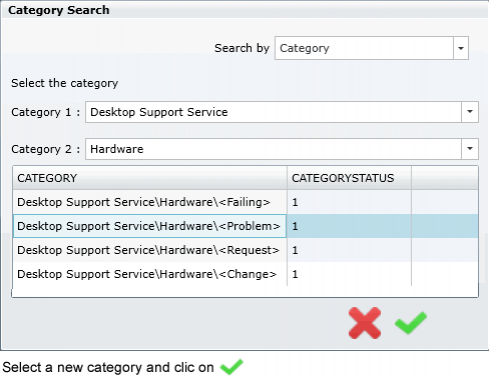
Task: Click the Select the category label
Action: click(65, 83)
